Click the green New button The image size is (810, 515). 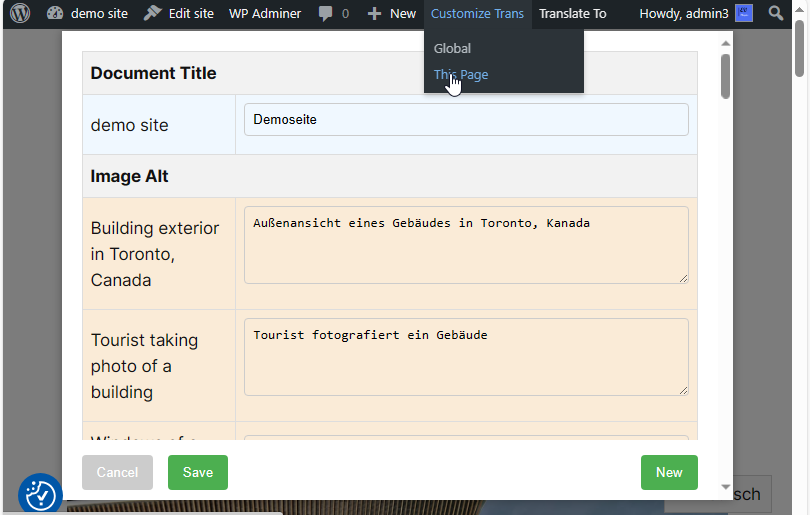669,472
